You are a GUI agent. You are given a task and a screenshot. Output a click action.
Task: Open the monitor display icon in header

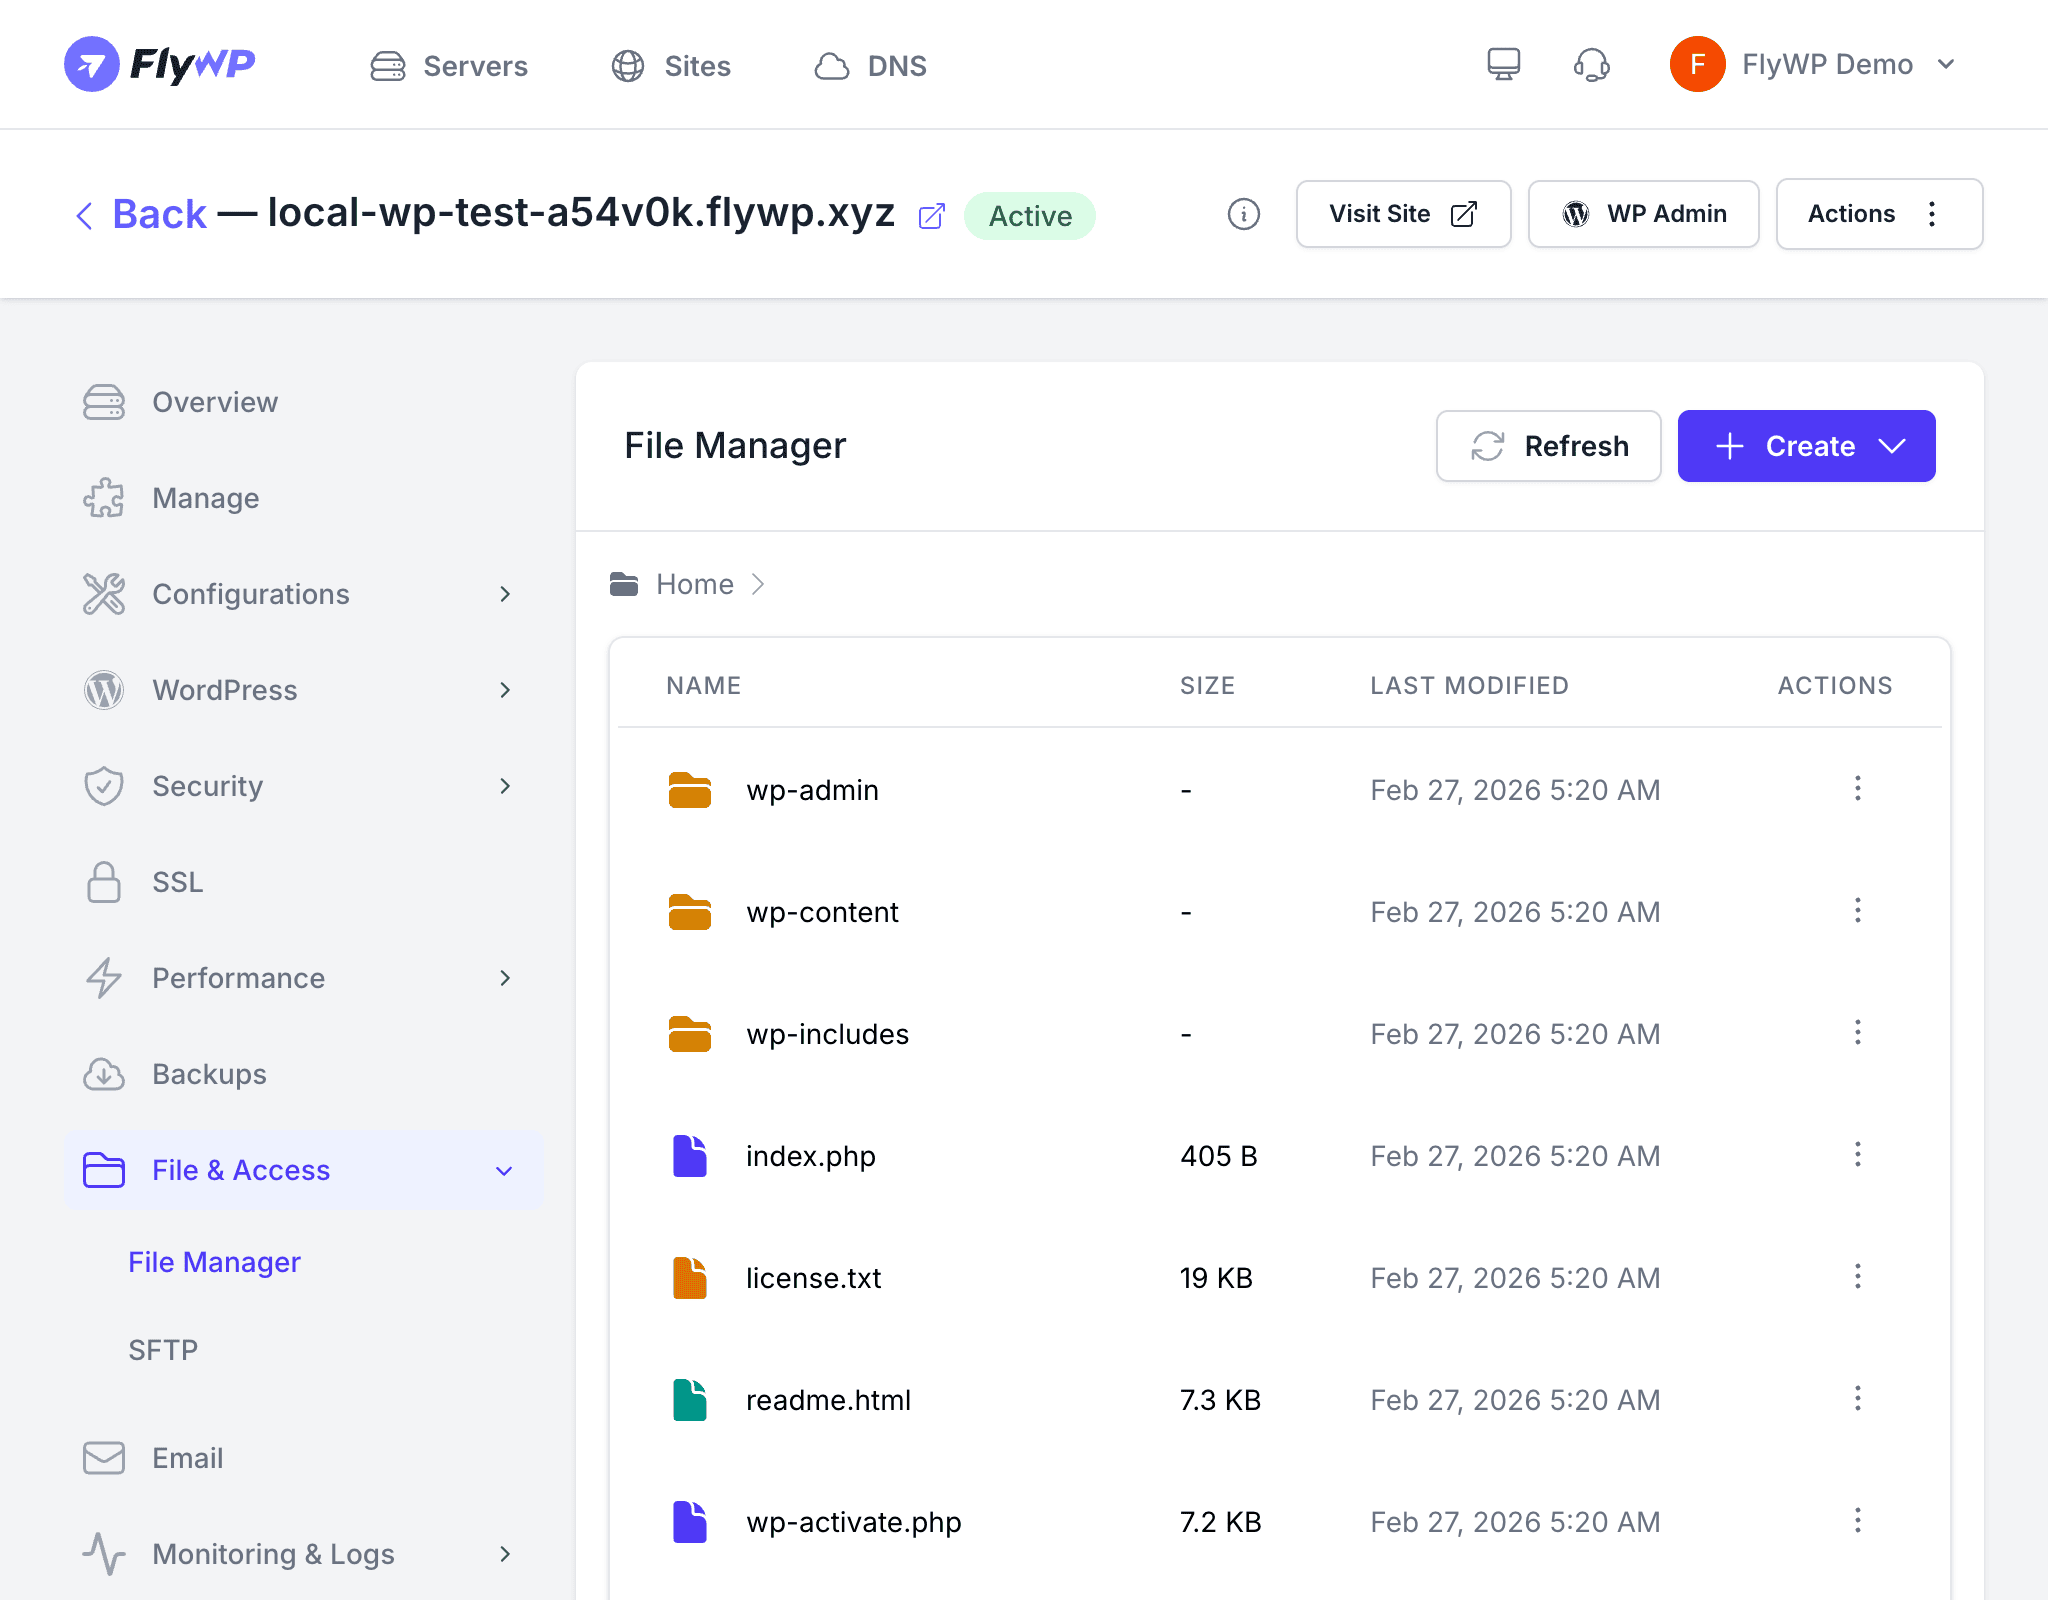pos(1503,65)
